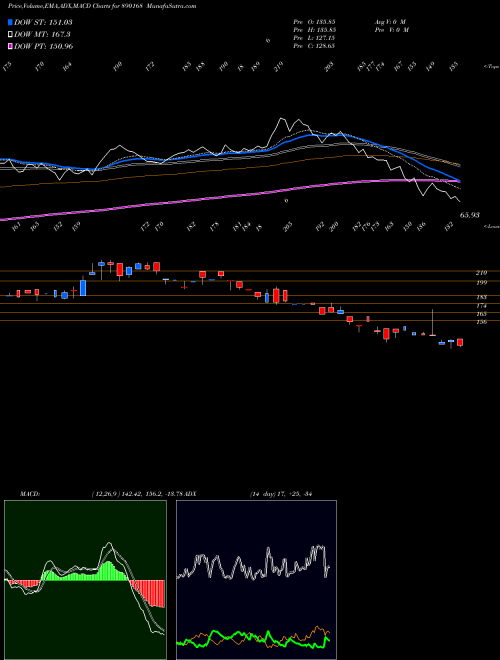Click the MACD (12,26,9) values text

137,494
